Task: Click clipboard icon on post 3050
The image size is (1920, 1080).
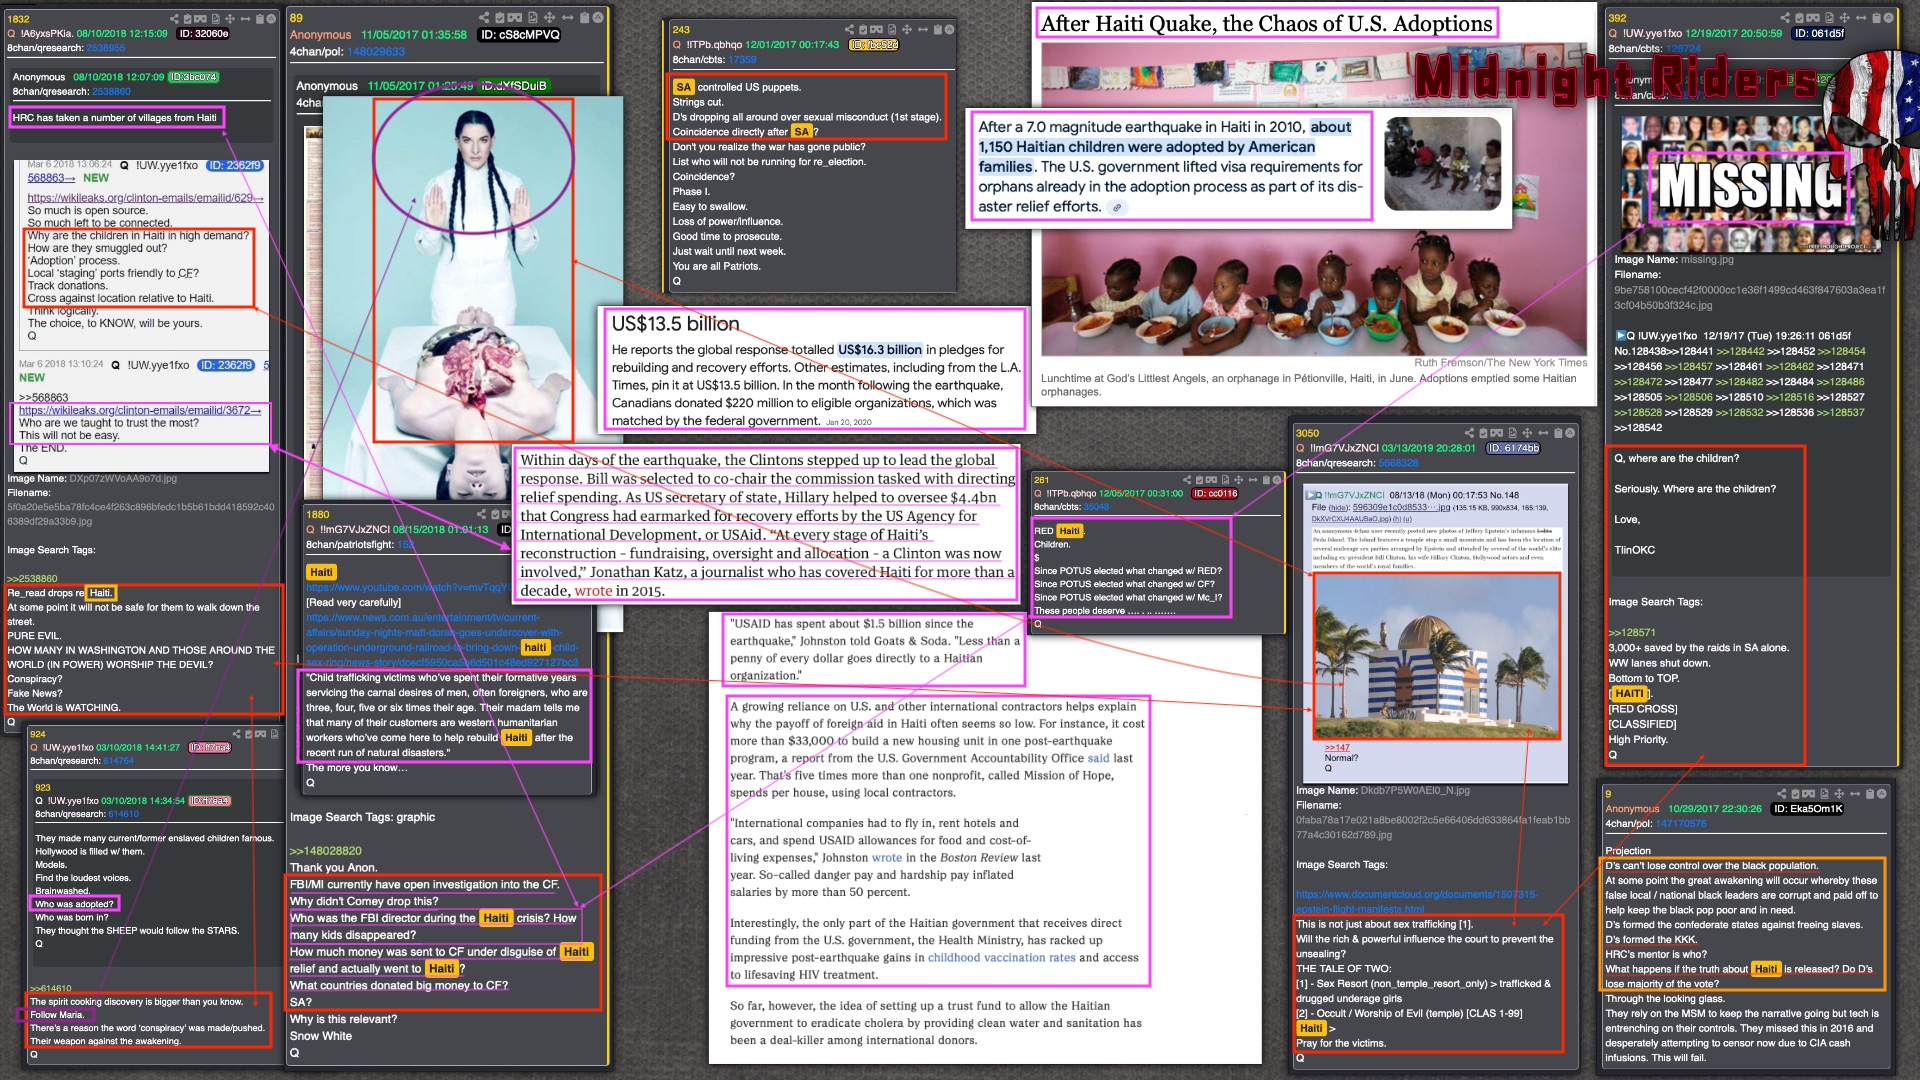Action: tap(1558, 433)
